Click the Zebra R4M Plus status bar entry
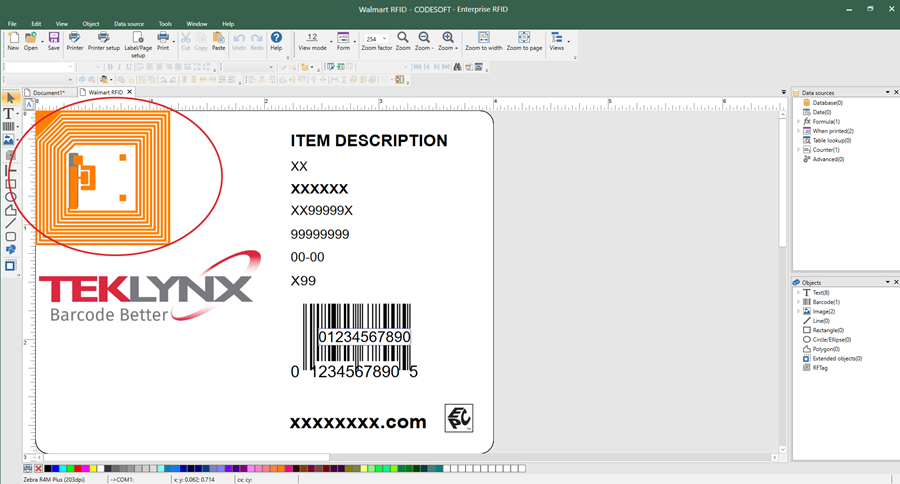 tap(54, 479)
